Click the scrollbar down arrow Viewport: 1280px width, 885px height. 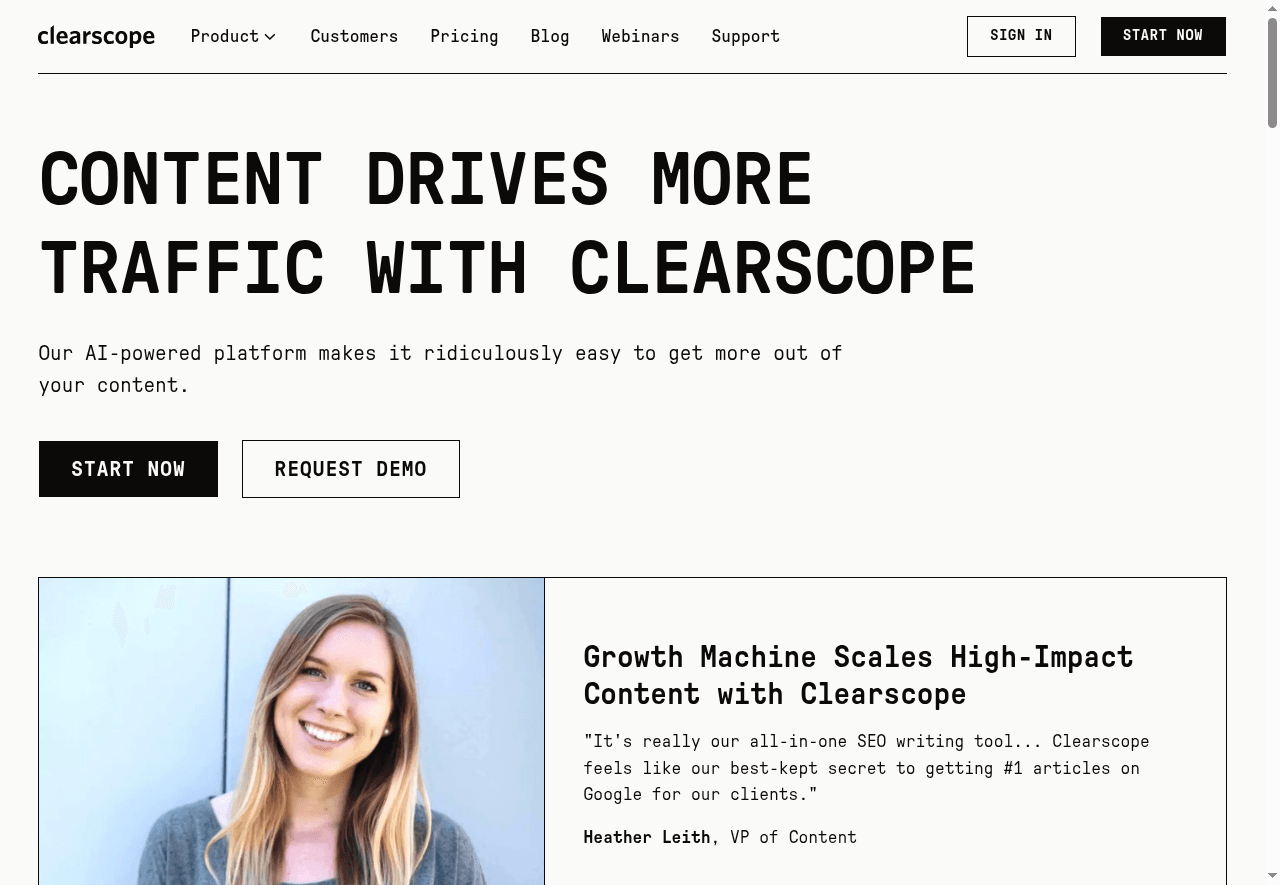1272,877
